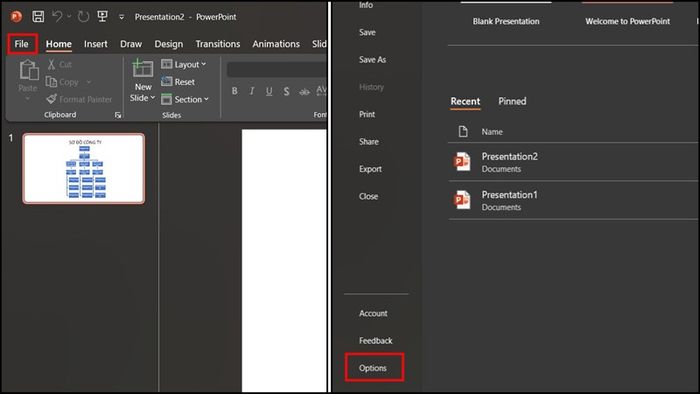
Task: Click the Save floppy disk icon
Action: (38, 17)
